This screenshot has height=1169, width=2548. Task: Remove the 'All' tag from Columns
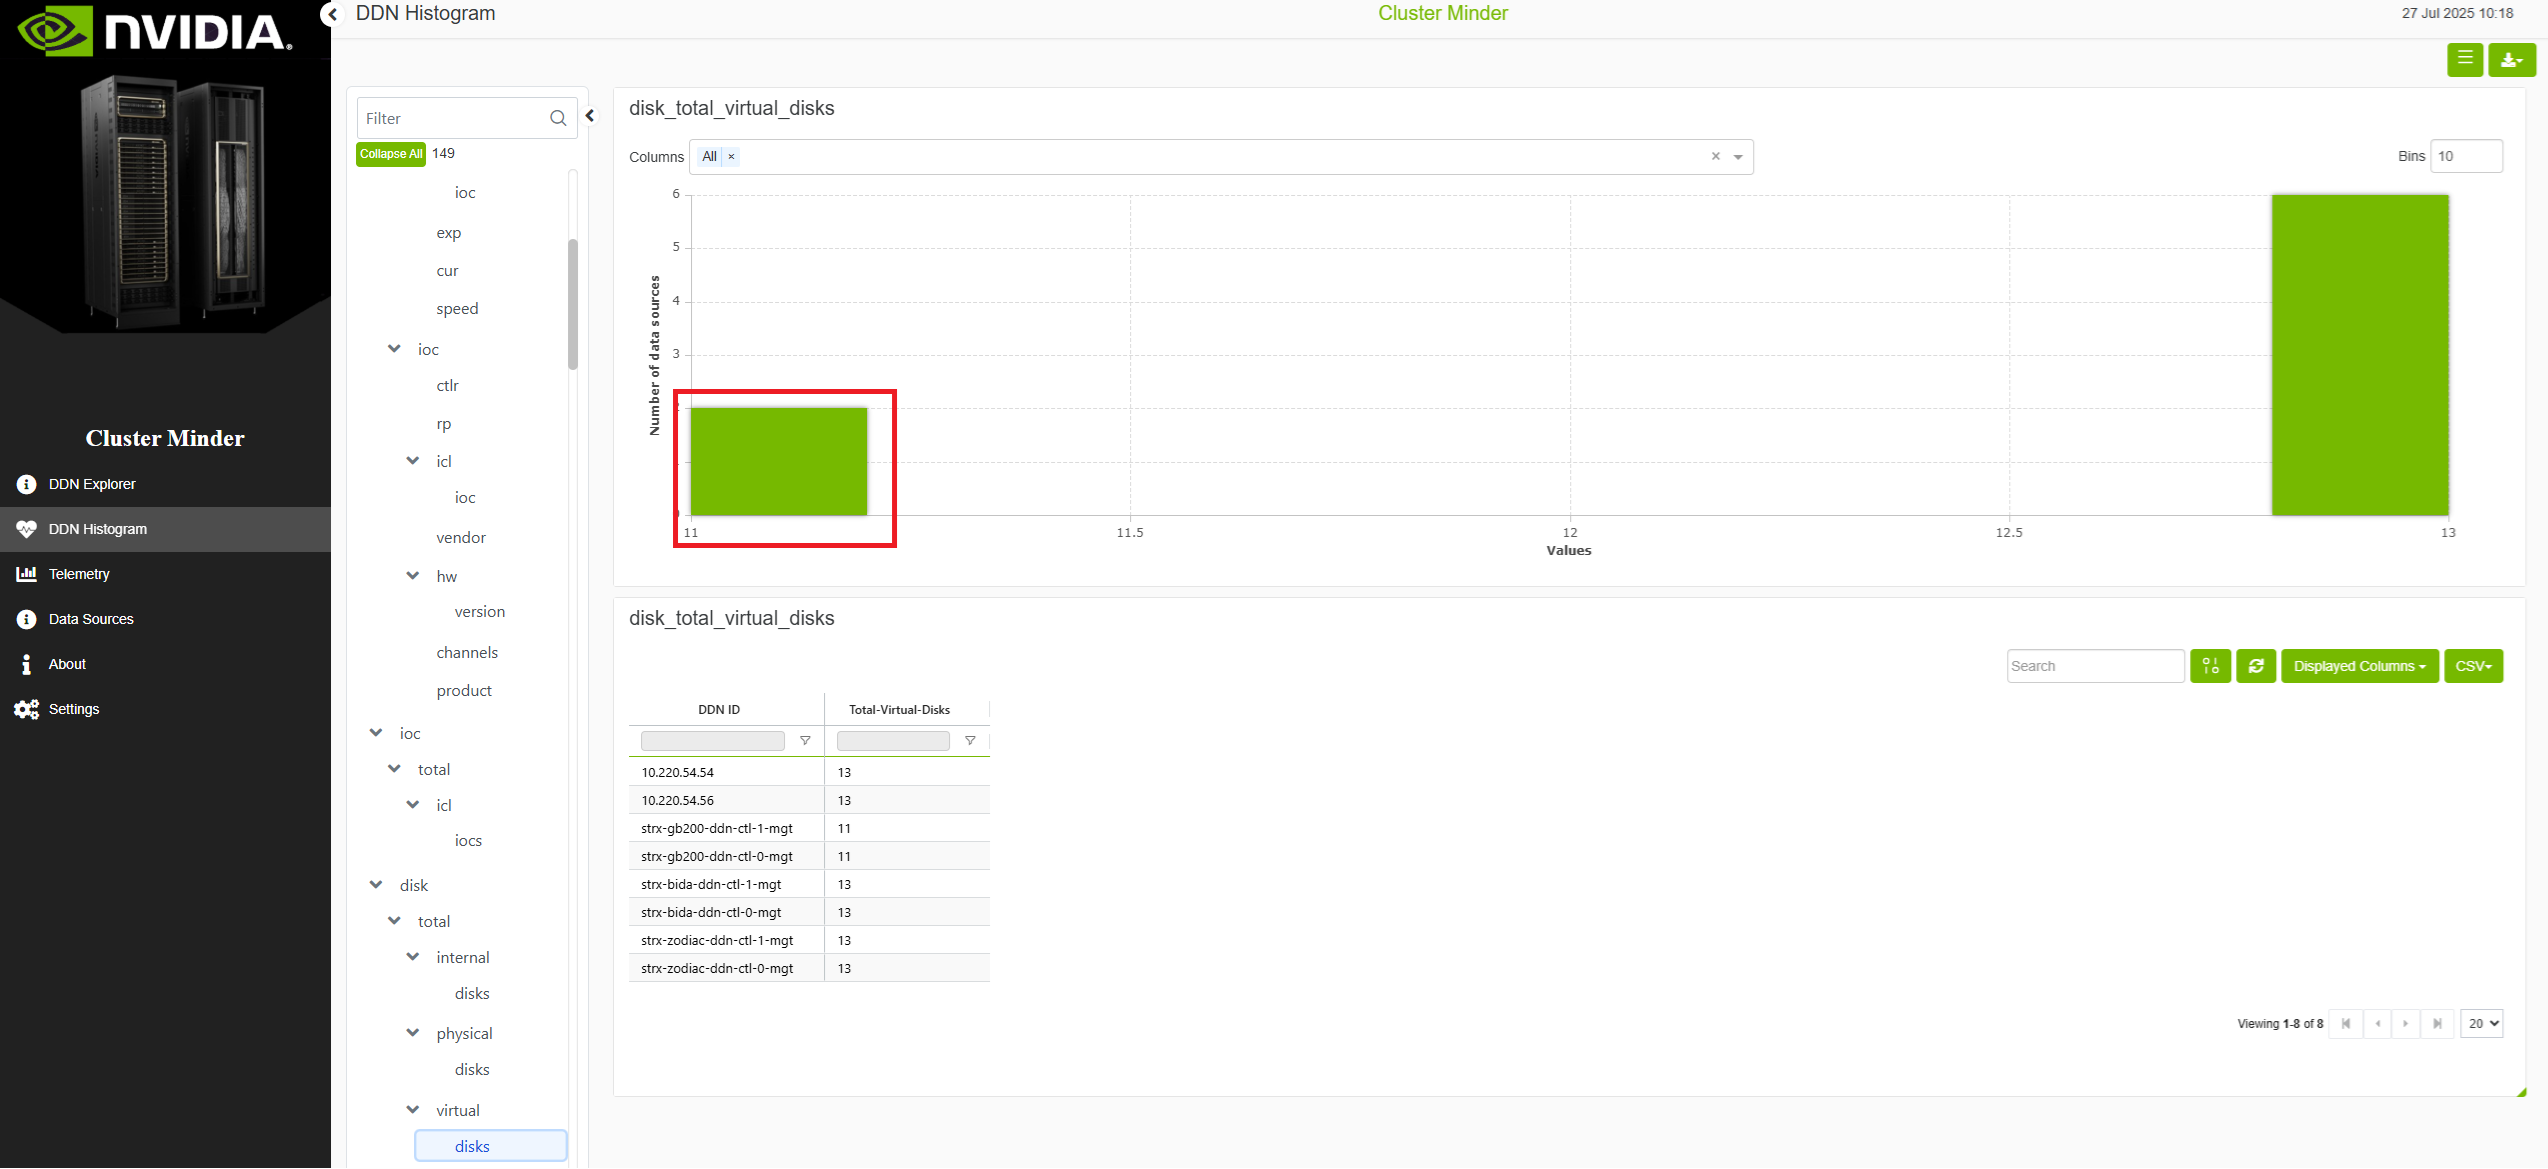coord(731,156)
